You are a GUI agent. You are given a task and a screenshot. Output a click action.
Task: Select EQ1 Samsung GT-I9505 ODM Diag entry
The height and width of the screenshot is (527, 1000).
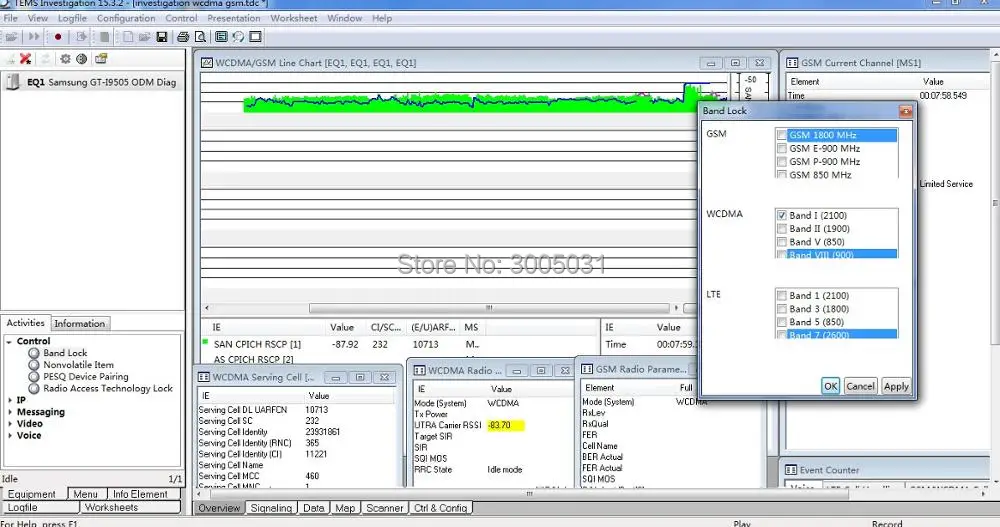tap(93, 82)
